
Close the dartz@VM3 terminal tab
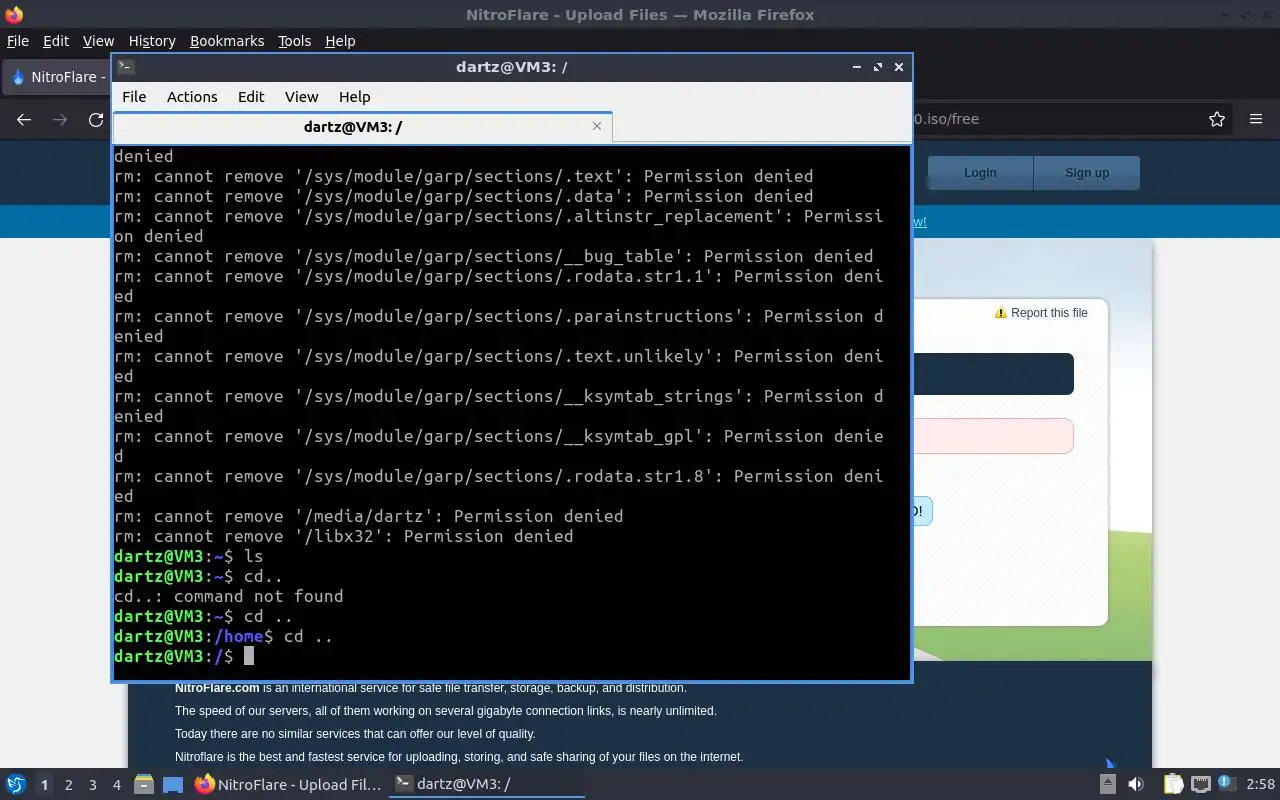[597, 126]
